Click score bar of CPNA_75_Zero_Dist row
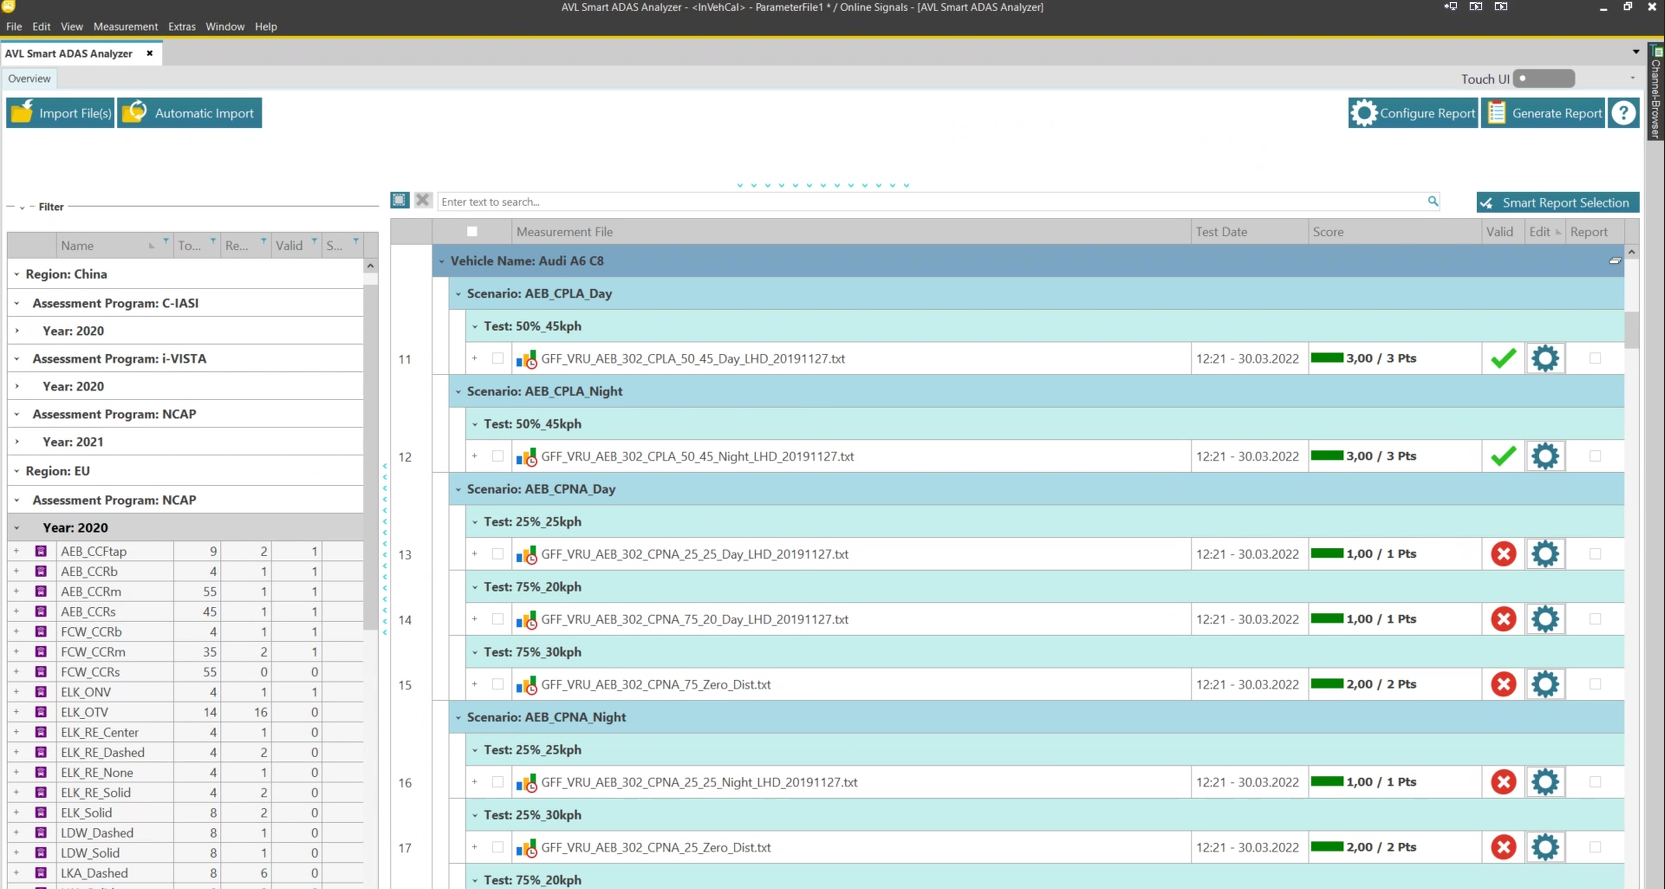 [1327, 683]
